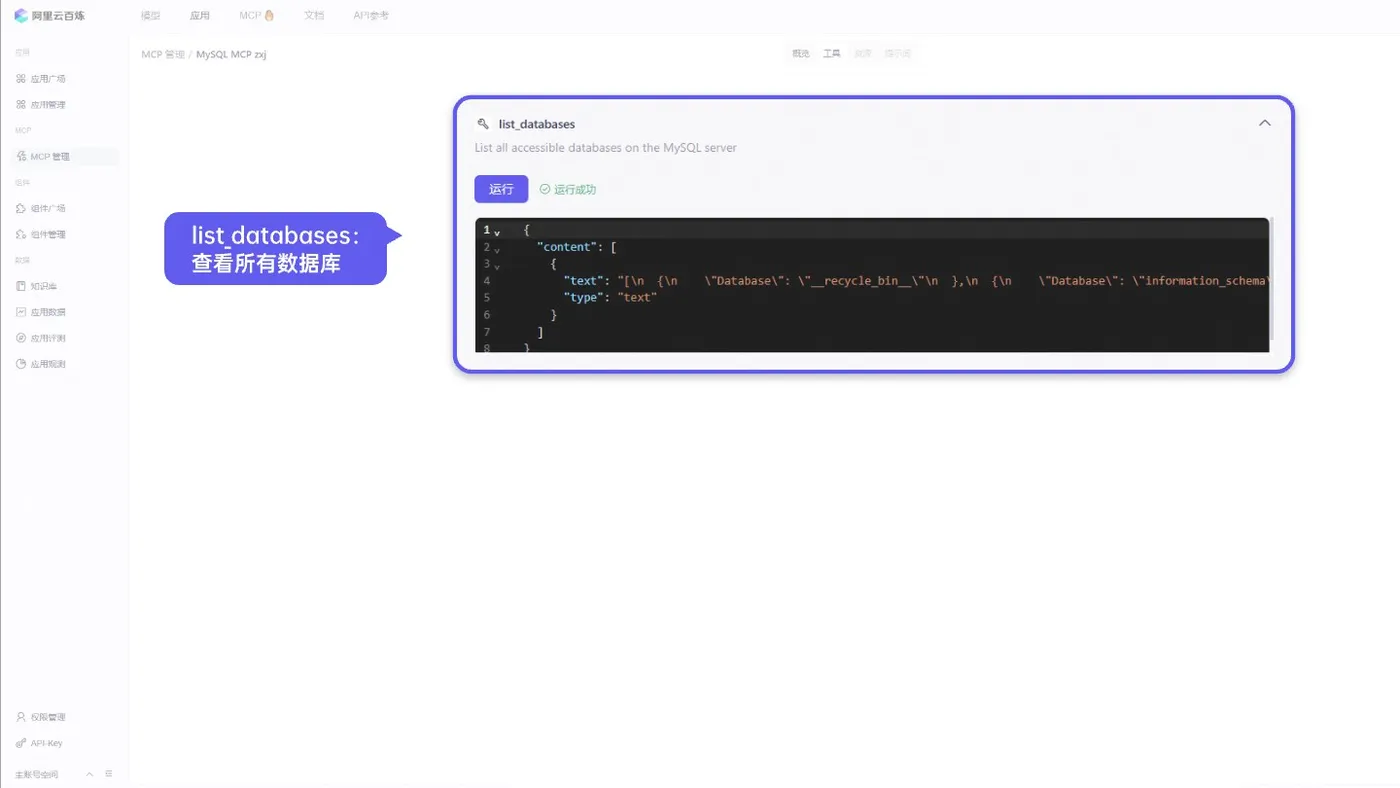The width and height of the screenshot is (1400, 788).
Task: Open 权限管理 in the sidebar
Action: coord(41,718)
